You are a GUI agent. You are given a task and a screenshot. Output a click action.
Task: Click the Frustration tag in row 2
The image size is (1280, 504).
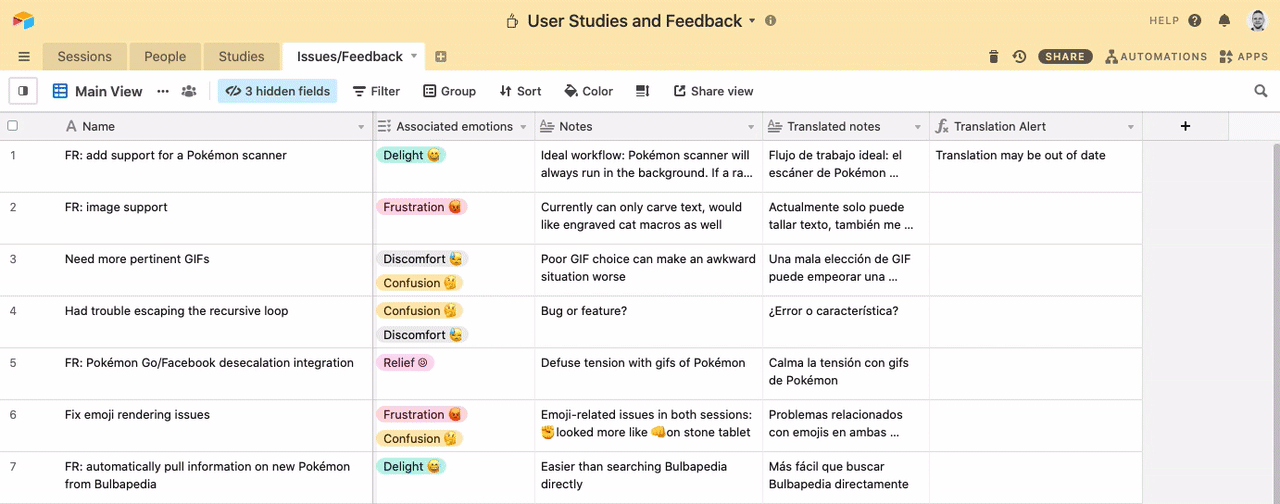click(x=422, y=207)
